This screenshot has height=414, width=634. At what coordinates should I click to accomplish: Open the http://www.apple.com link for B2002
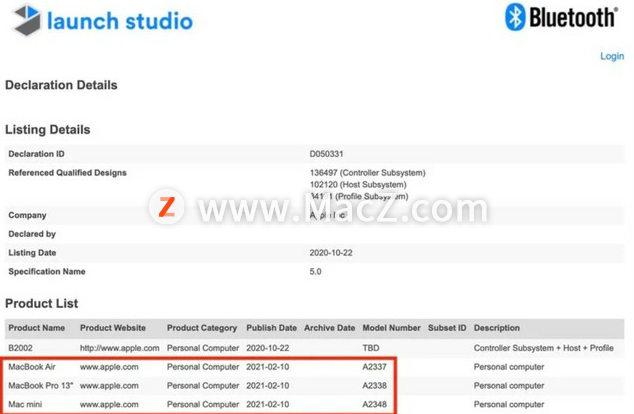point(120,348)
